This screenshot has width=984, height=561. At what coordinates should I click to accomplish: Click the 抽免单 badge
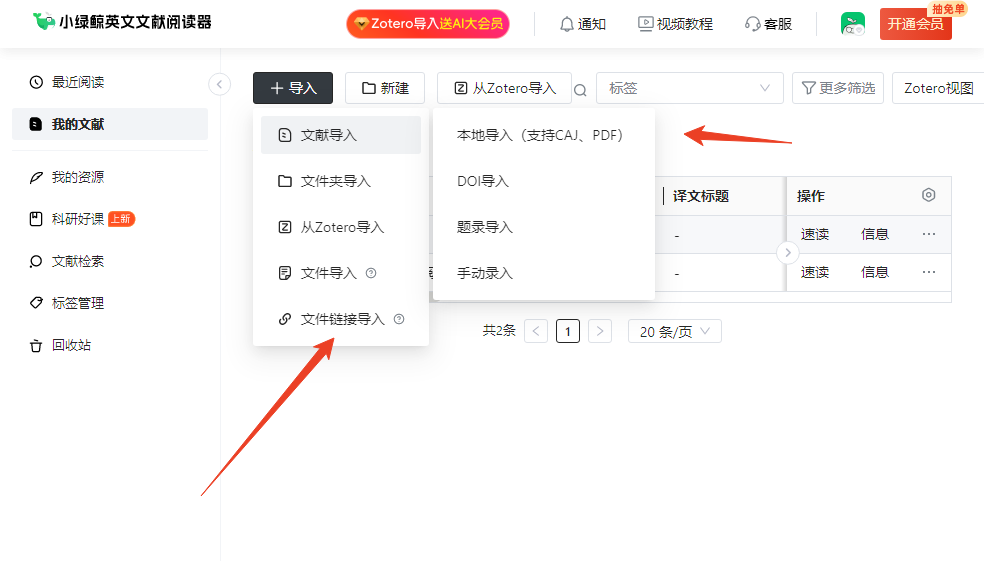click(x=948, y=9)
